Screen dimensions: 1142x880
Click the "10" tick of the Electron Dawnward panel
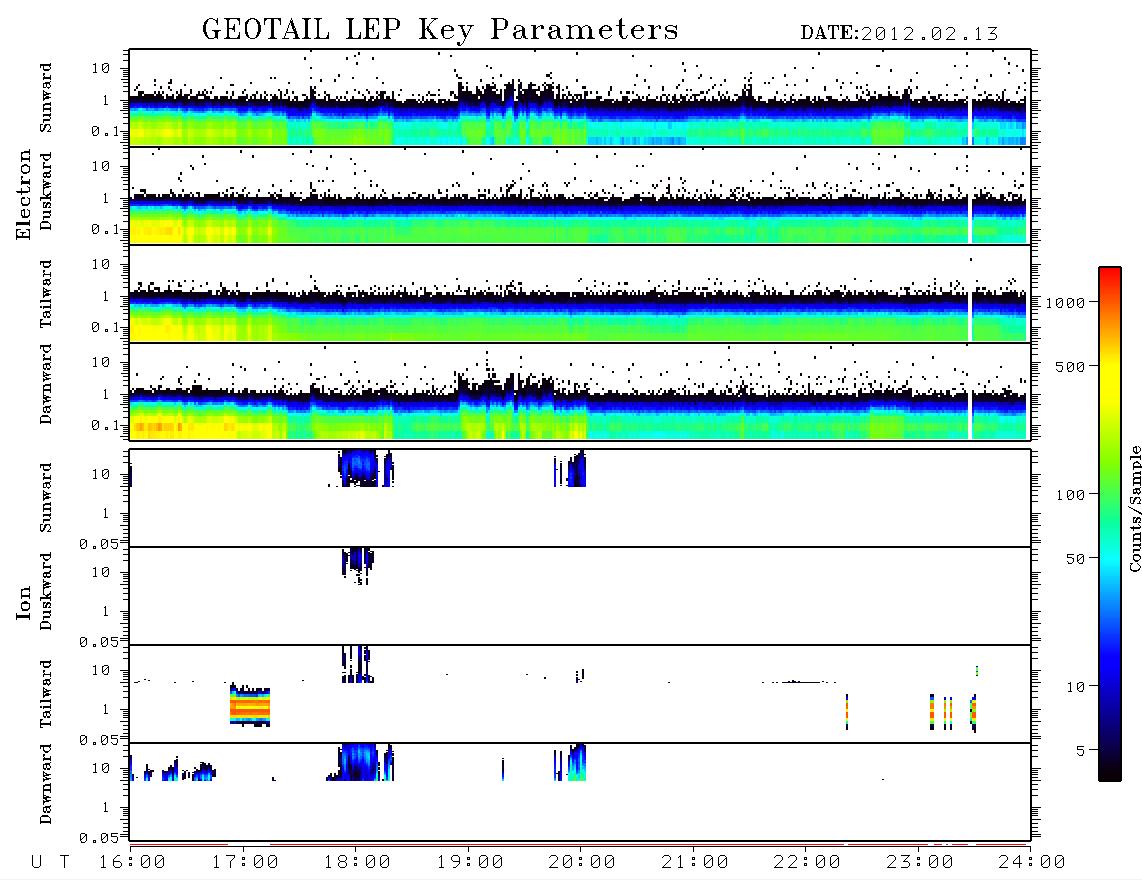point(101,362)
